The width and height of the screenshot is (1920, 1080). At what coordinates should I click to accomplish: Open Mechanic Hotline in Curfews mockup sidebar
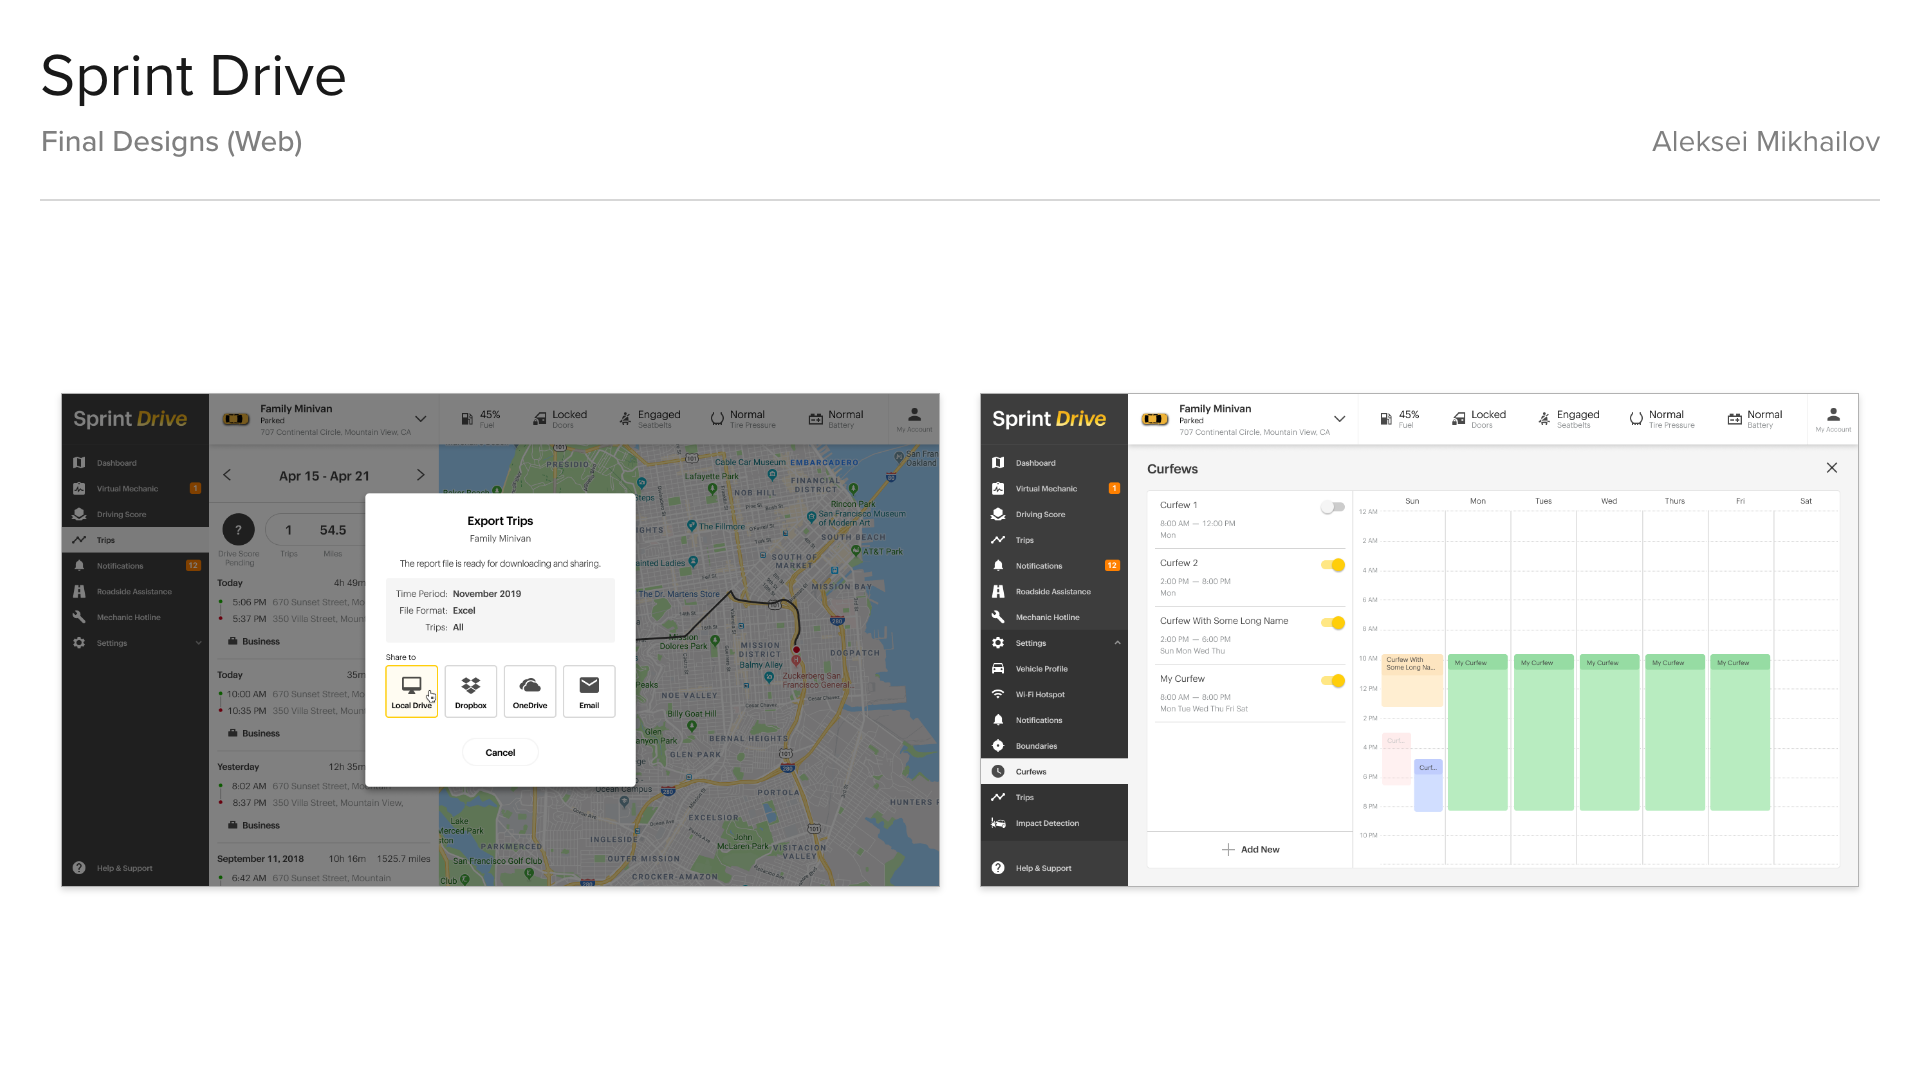click(1054, 617)
